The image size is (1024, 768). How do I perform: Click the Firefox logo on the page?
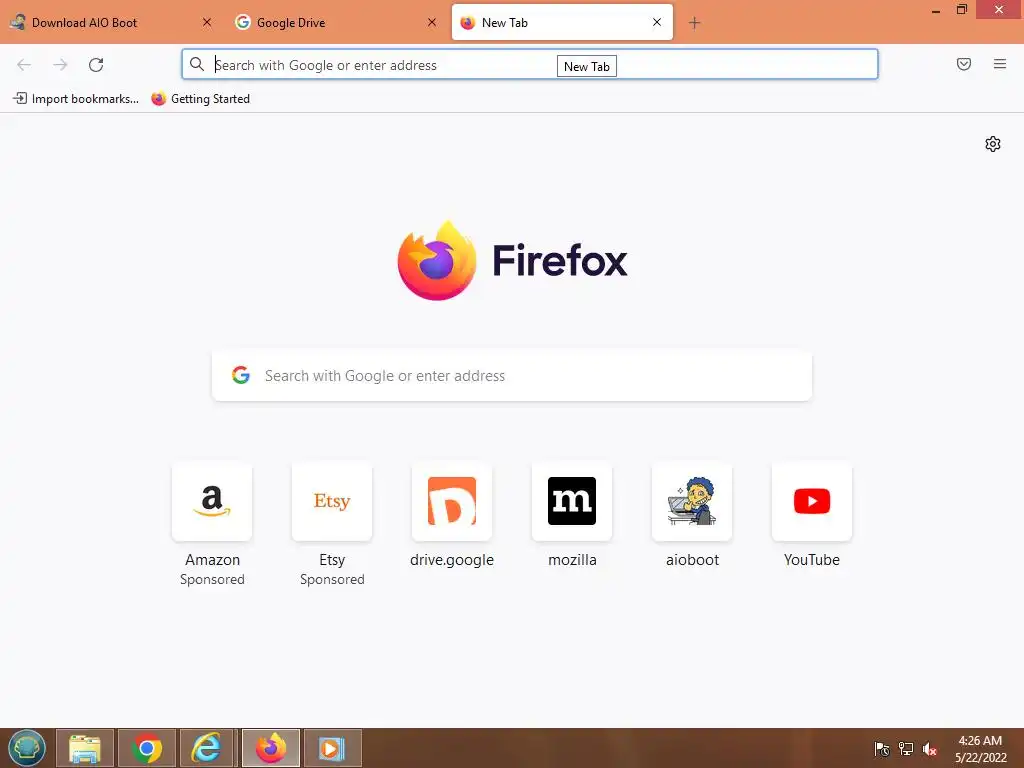(437, 261)
